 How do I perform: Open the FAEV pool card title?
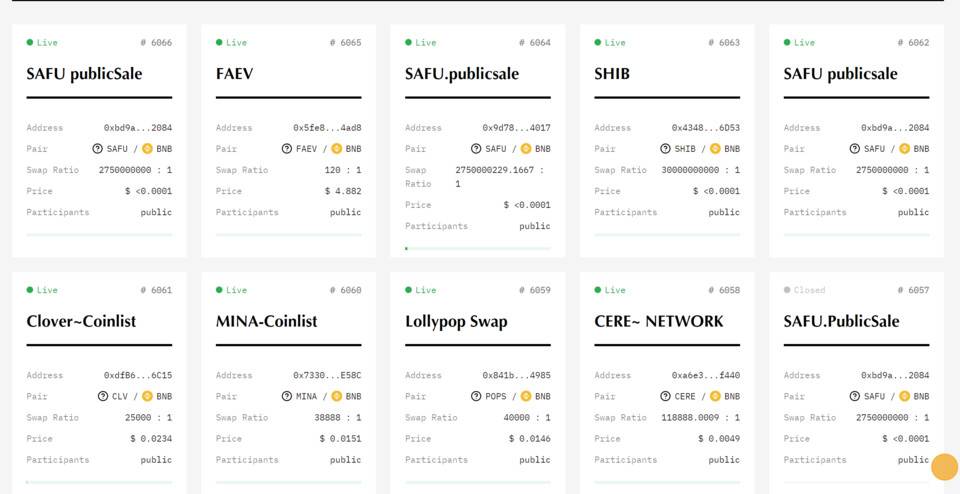[x=234, y=74]
